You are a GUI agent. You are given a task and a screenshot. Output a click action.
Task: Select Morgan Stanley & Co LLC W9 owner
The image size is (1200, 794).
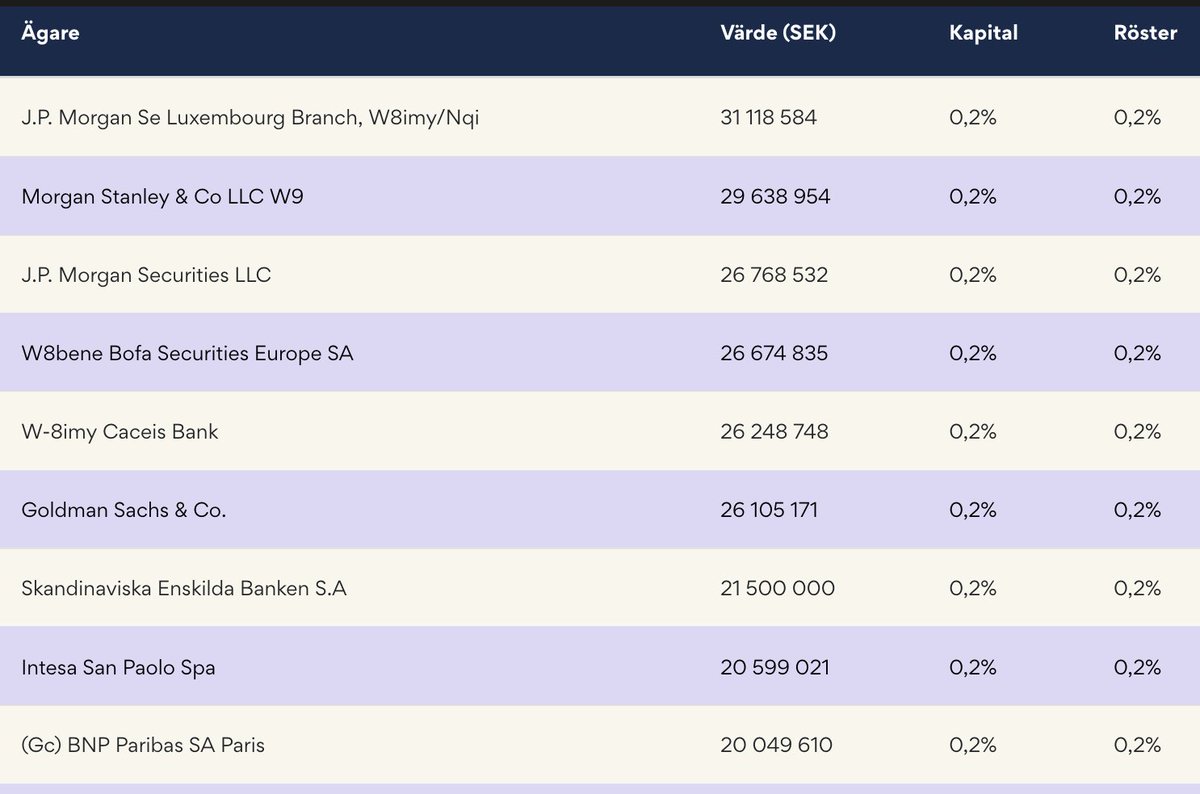click(162, 197)
